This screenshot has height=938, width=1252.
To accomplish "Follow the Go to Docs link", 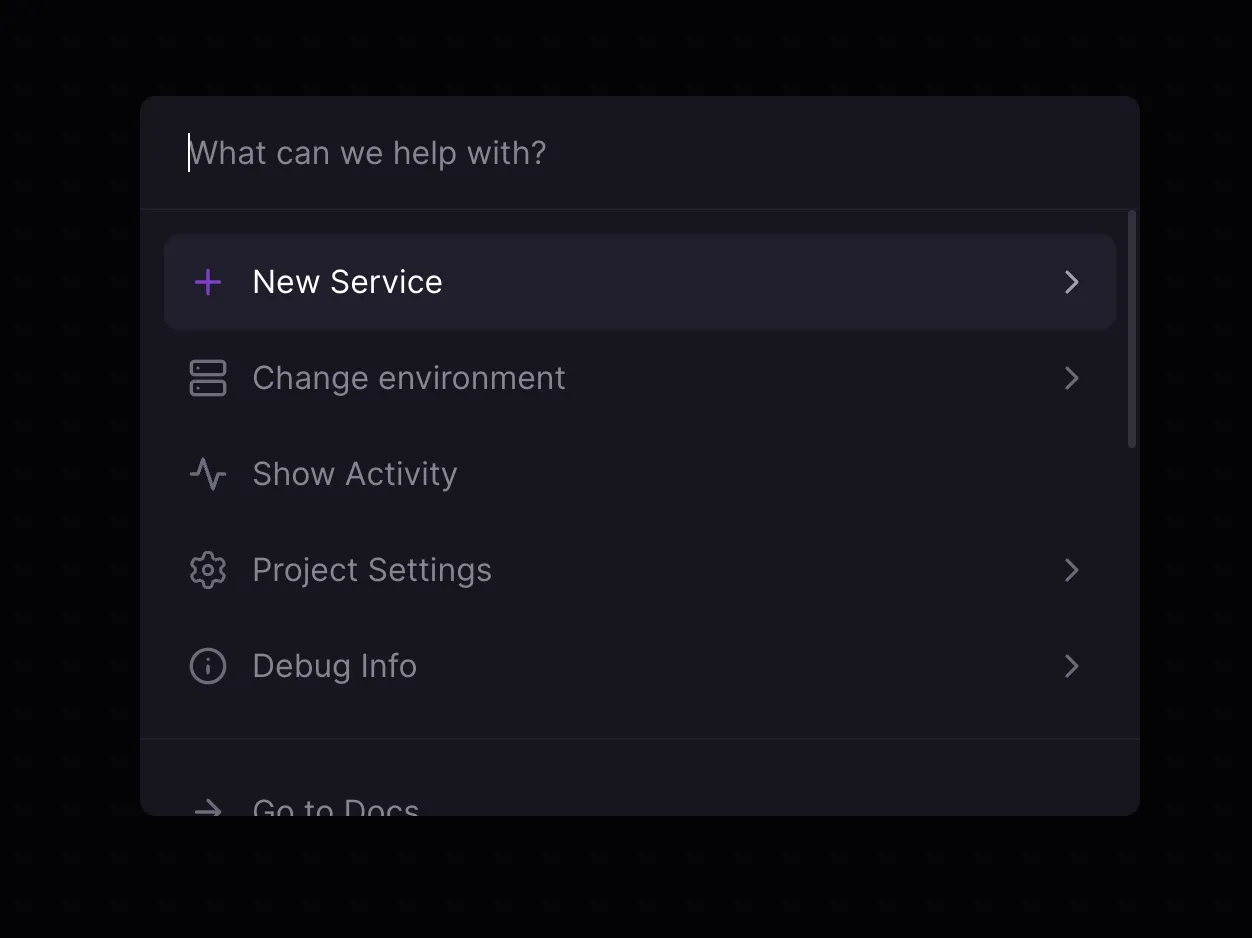I will (x=335, y=806).
